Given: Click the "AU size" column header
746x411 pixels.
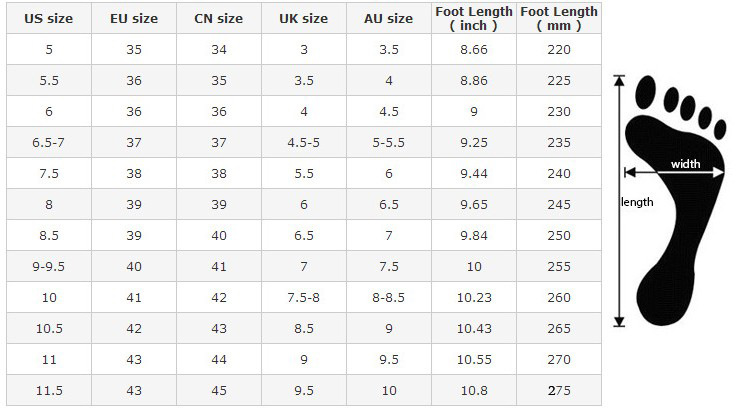Looking at the screenshot, I should (388, 18).
